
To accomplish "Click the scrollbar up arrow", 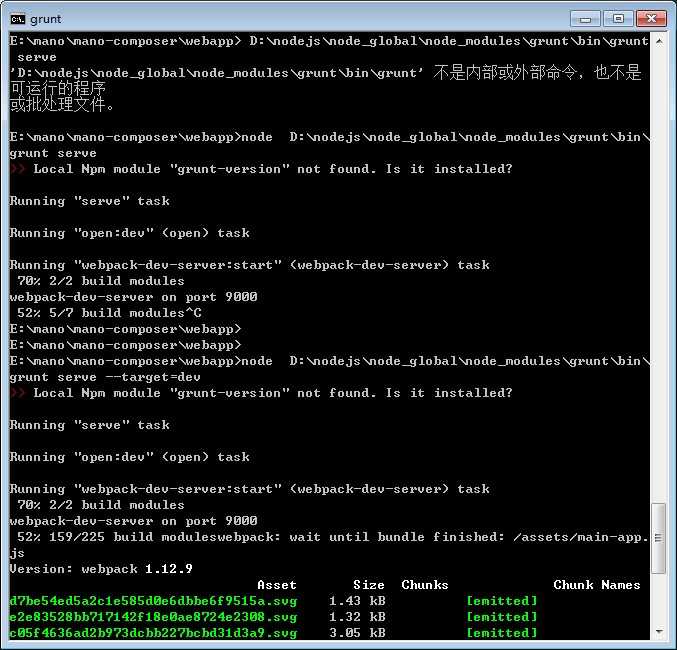I will pos(659,41).
